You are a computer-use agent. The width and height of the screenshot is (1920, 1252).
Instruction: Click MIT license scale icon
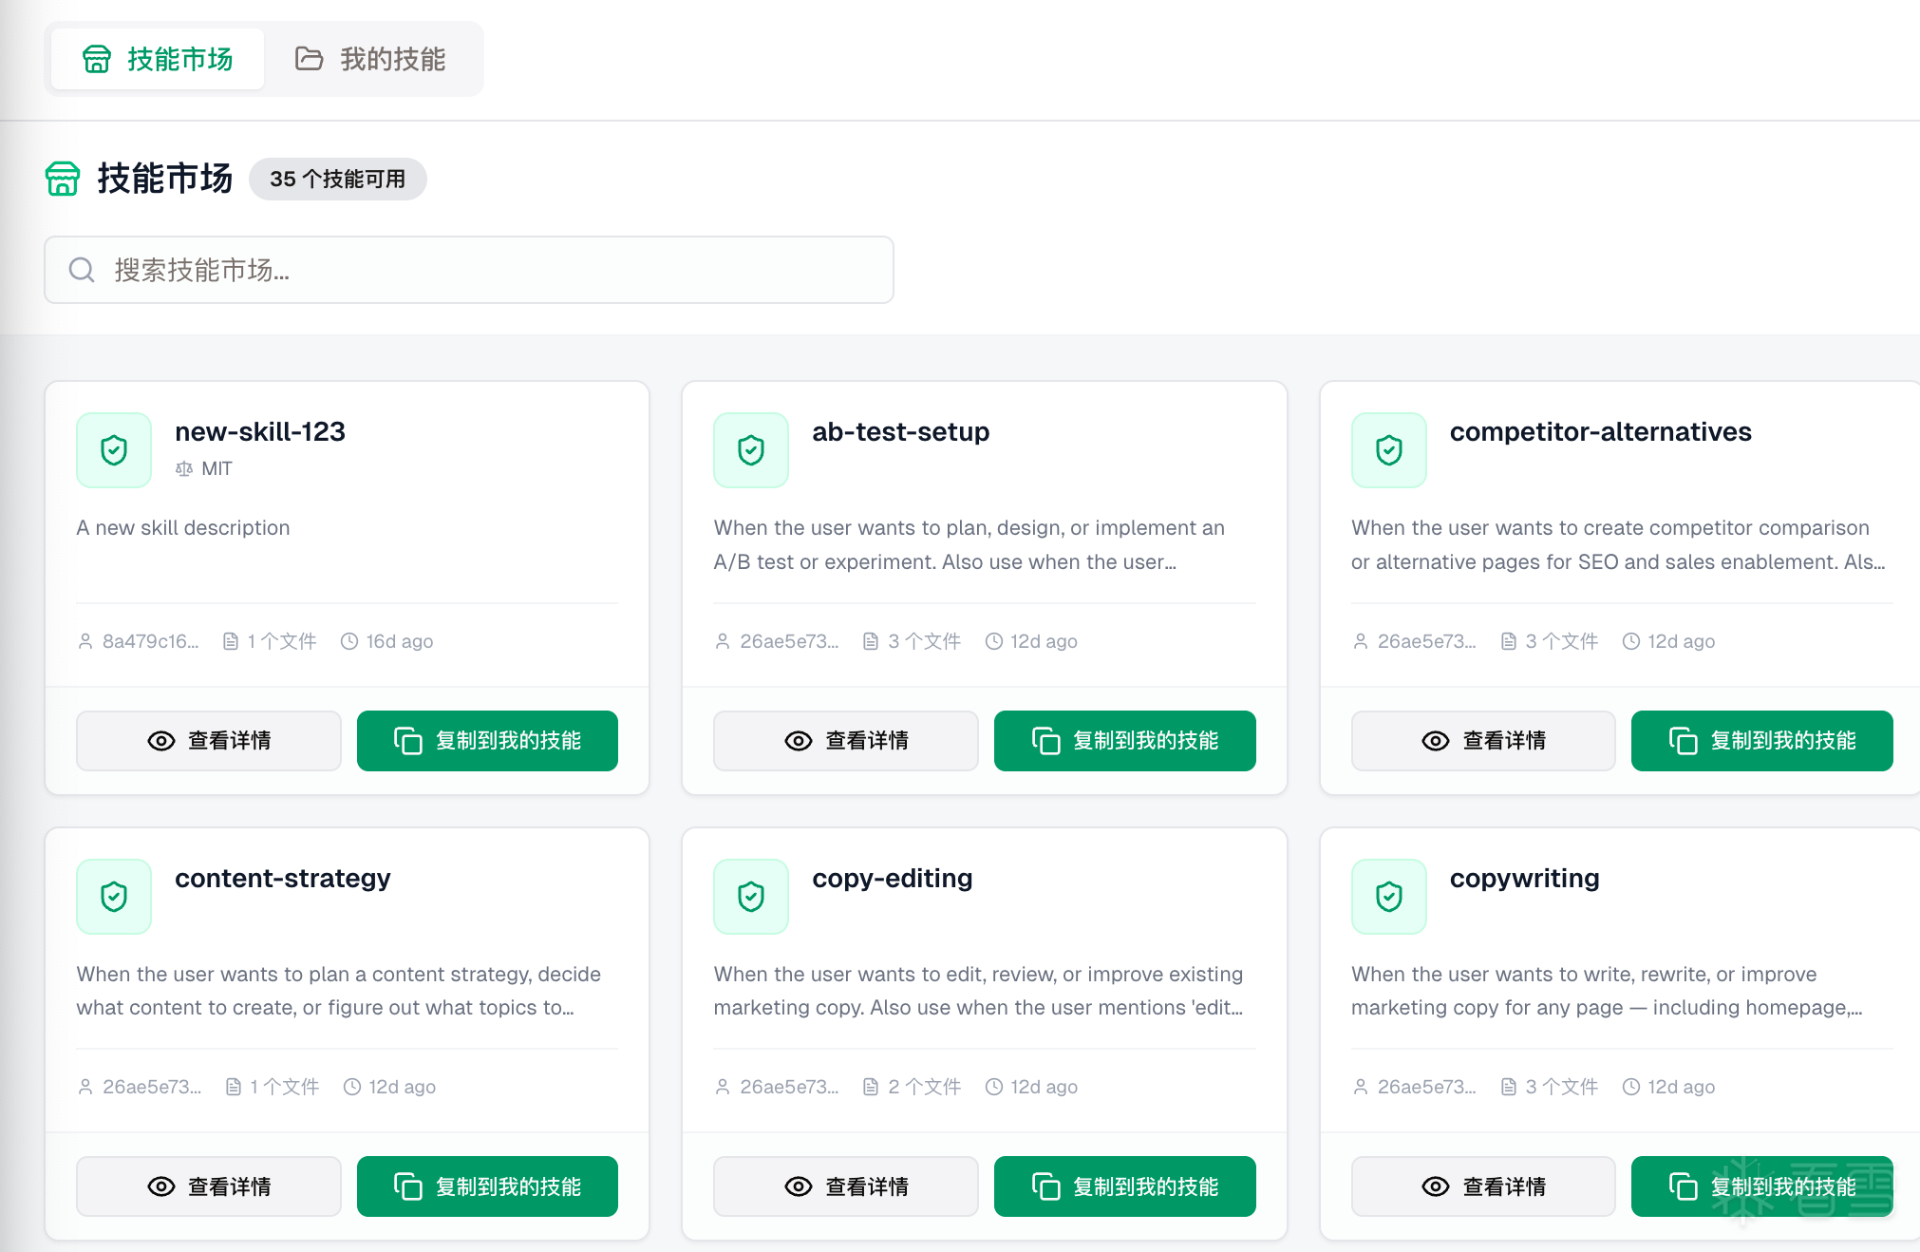click(184, 469)
